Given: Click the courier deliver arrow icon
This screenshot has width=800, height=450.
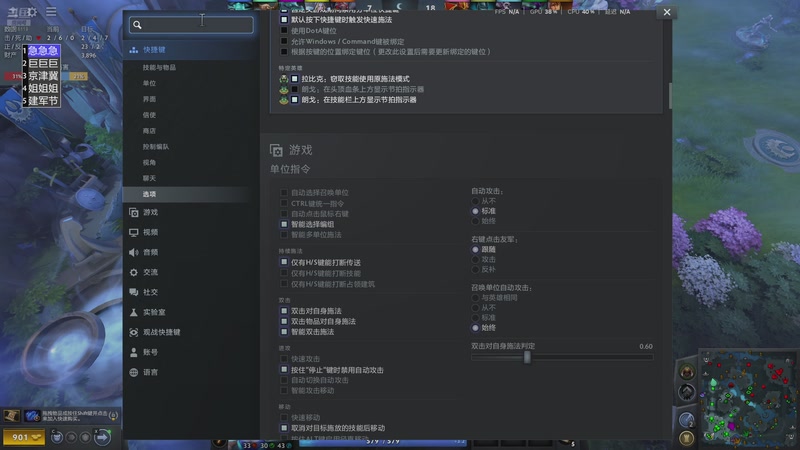Looking at the screenshot, I should pyautogui.click(x=102, y=437).
